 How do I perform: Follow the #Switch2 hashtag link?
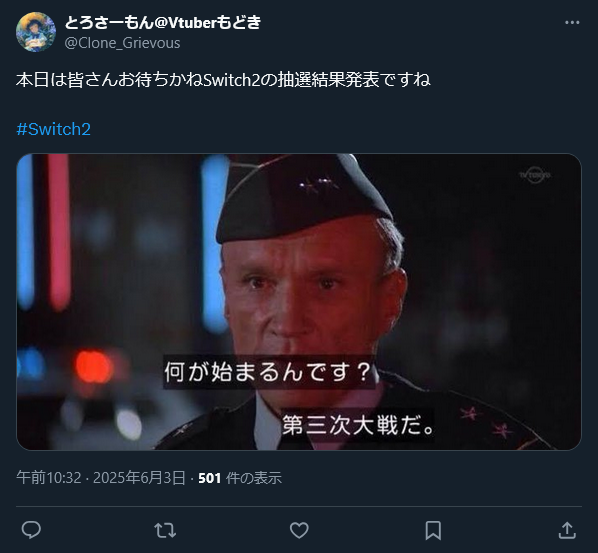coord(53,129)
